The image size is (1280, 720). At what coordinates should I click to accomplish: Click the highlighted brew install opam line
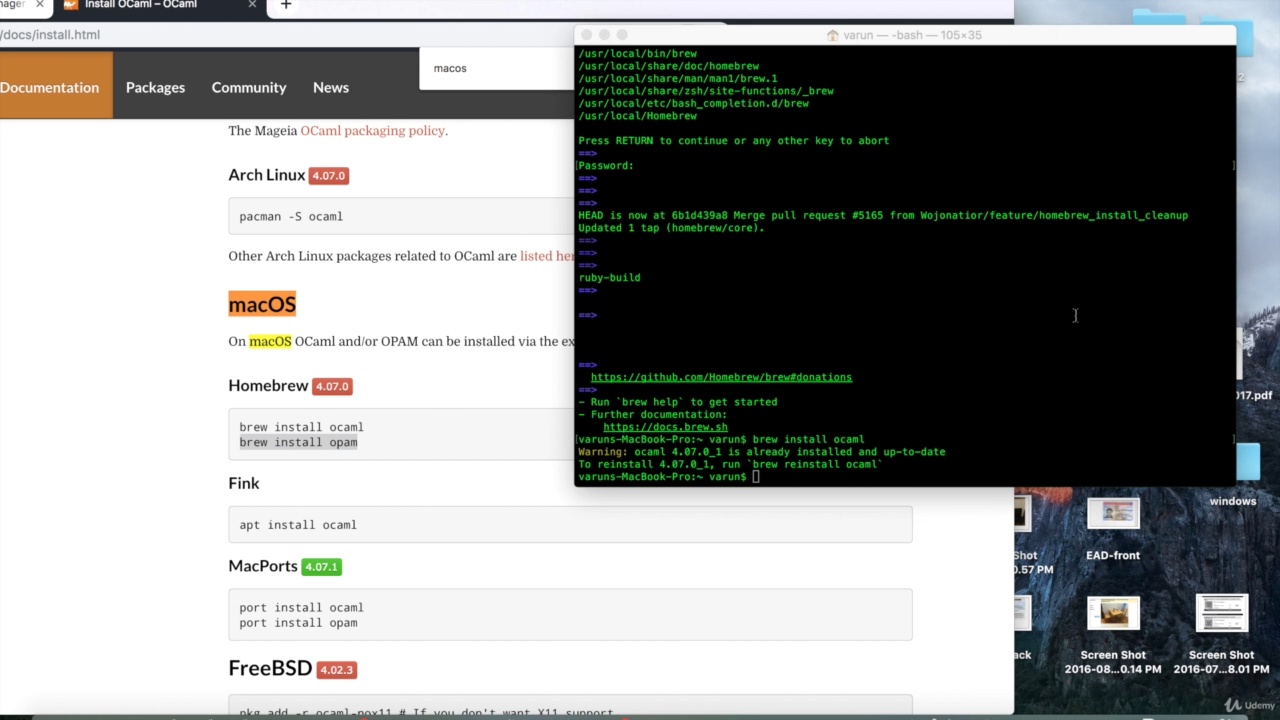[x=298, y=442]
